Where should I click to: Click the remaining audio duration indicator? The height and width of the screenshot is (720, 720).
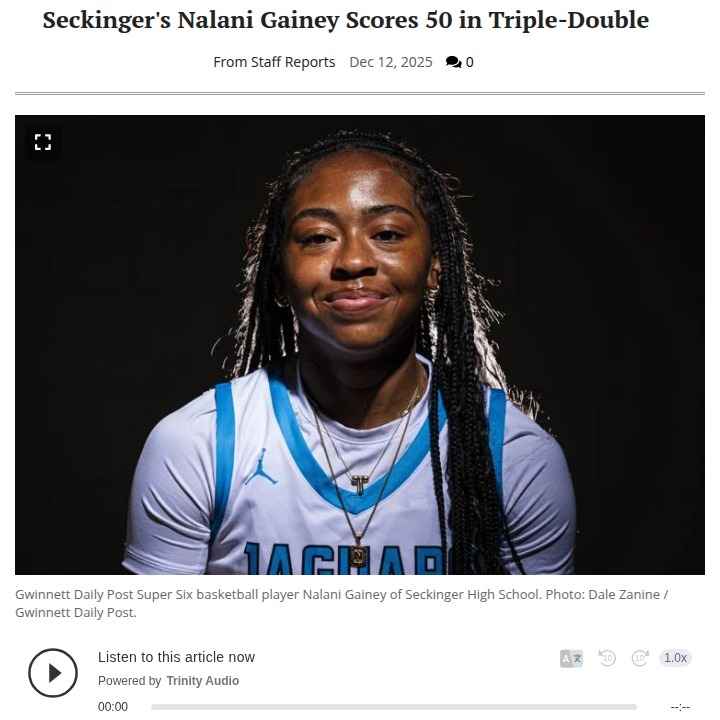click(680, 707)
